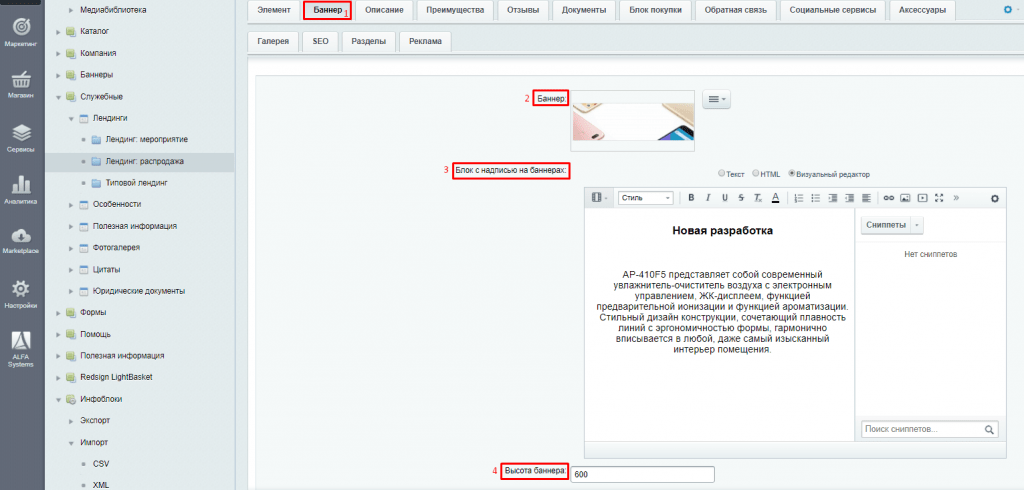Viewport: 1024px width, 490px height.
Task: Click the banner image thumbnail
Action: (x=632, y=122)
